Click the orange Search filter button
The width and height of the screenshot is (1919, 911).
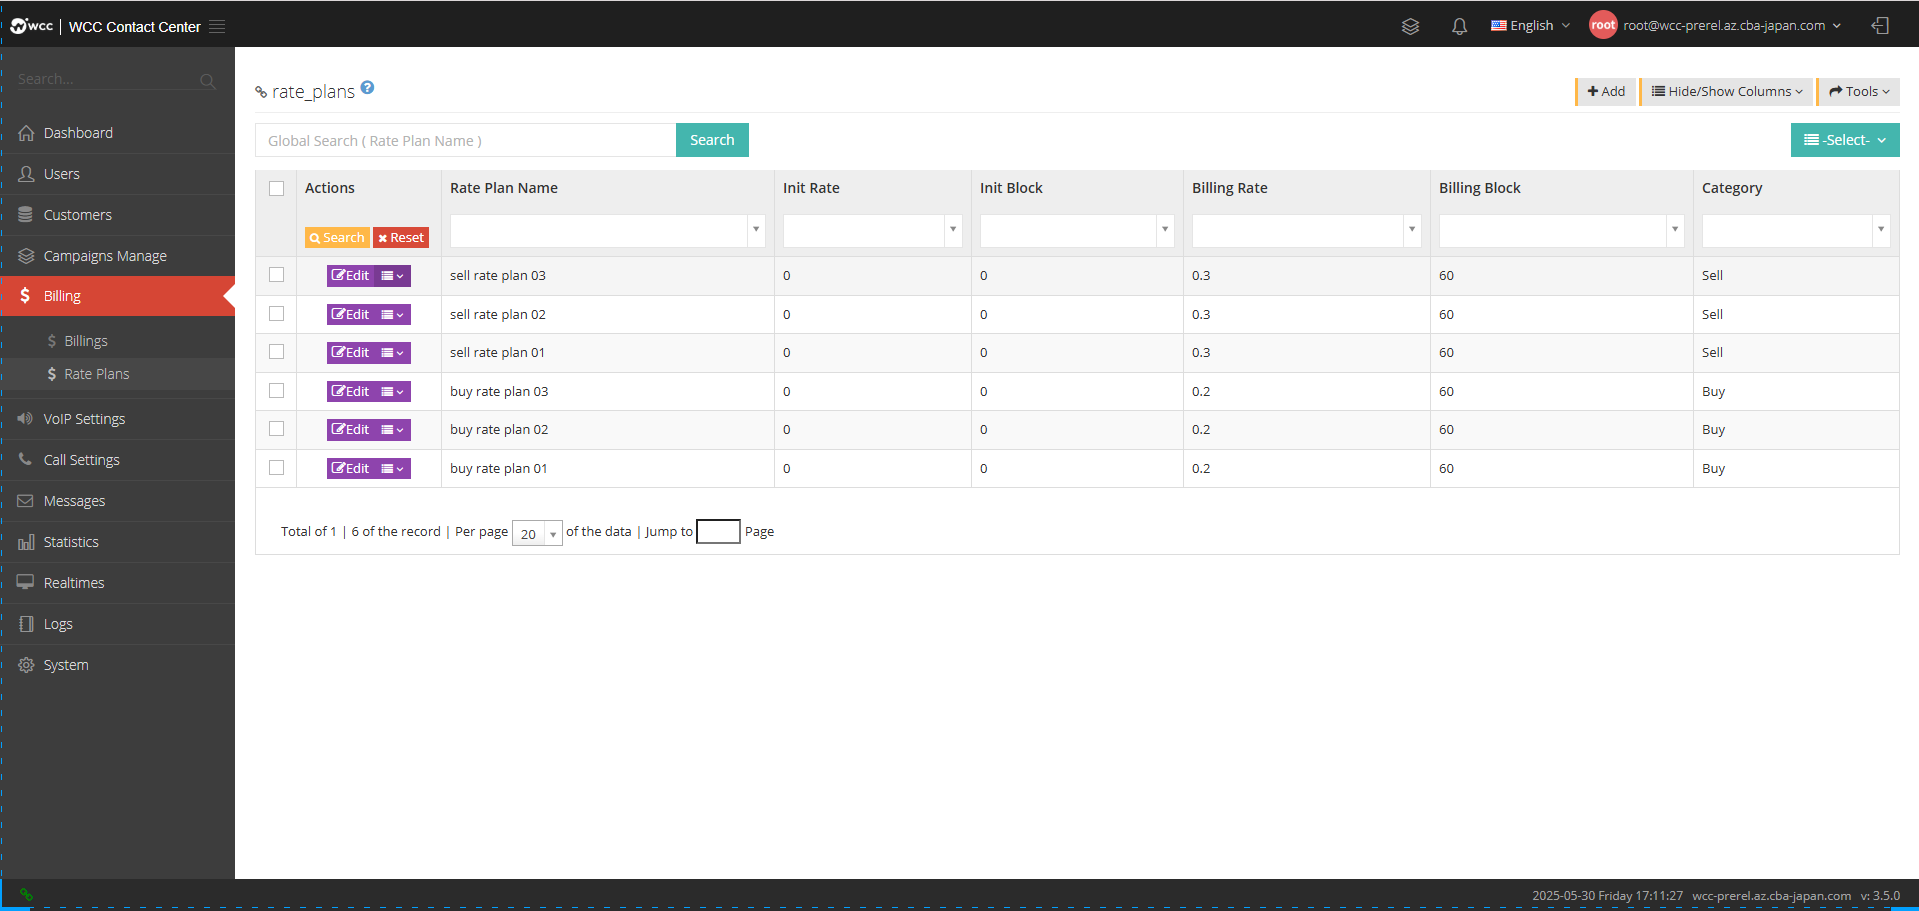pos(337,238)
